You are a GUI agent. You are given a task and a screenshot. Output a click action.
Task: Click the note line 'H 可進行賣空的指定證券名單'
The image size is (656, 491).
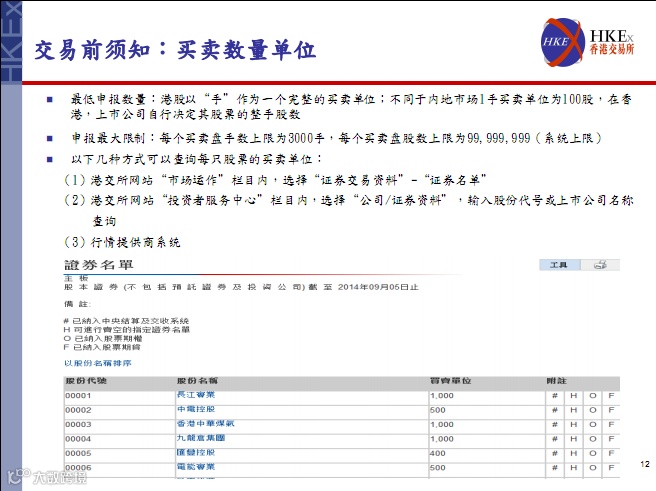click(x=127, y=330)
